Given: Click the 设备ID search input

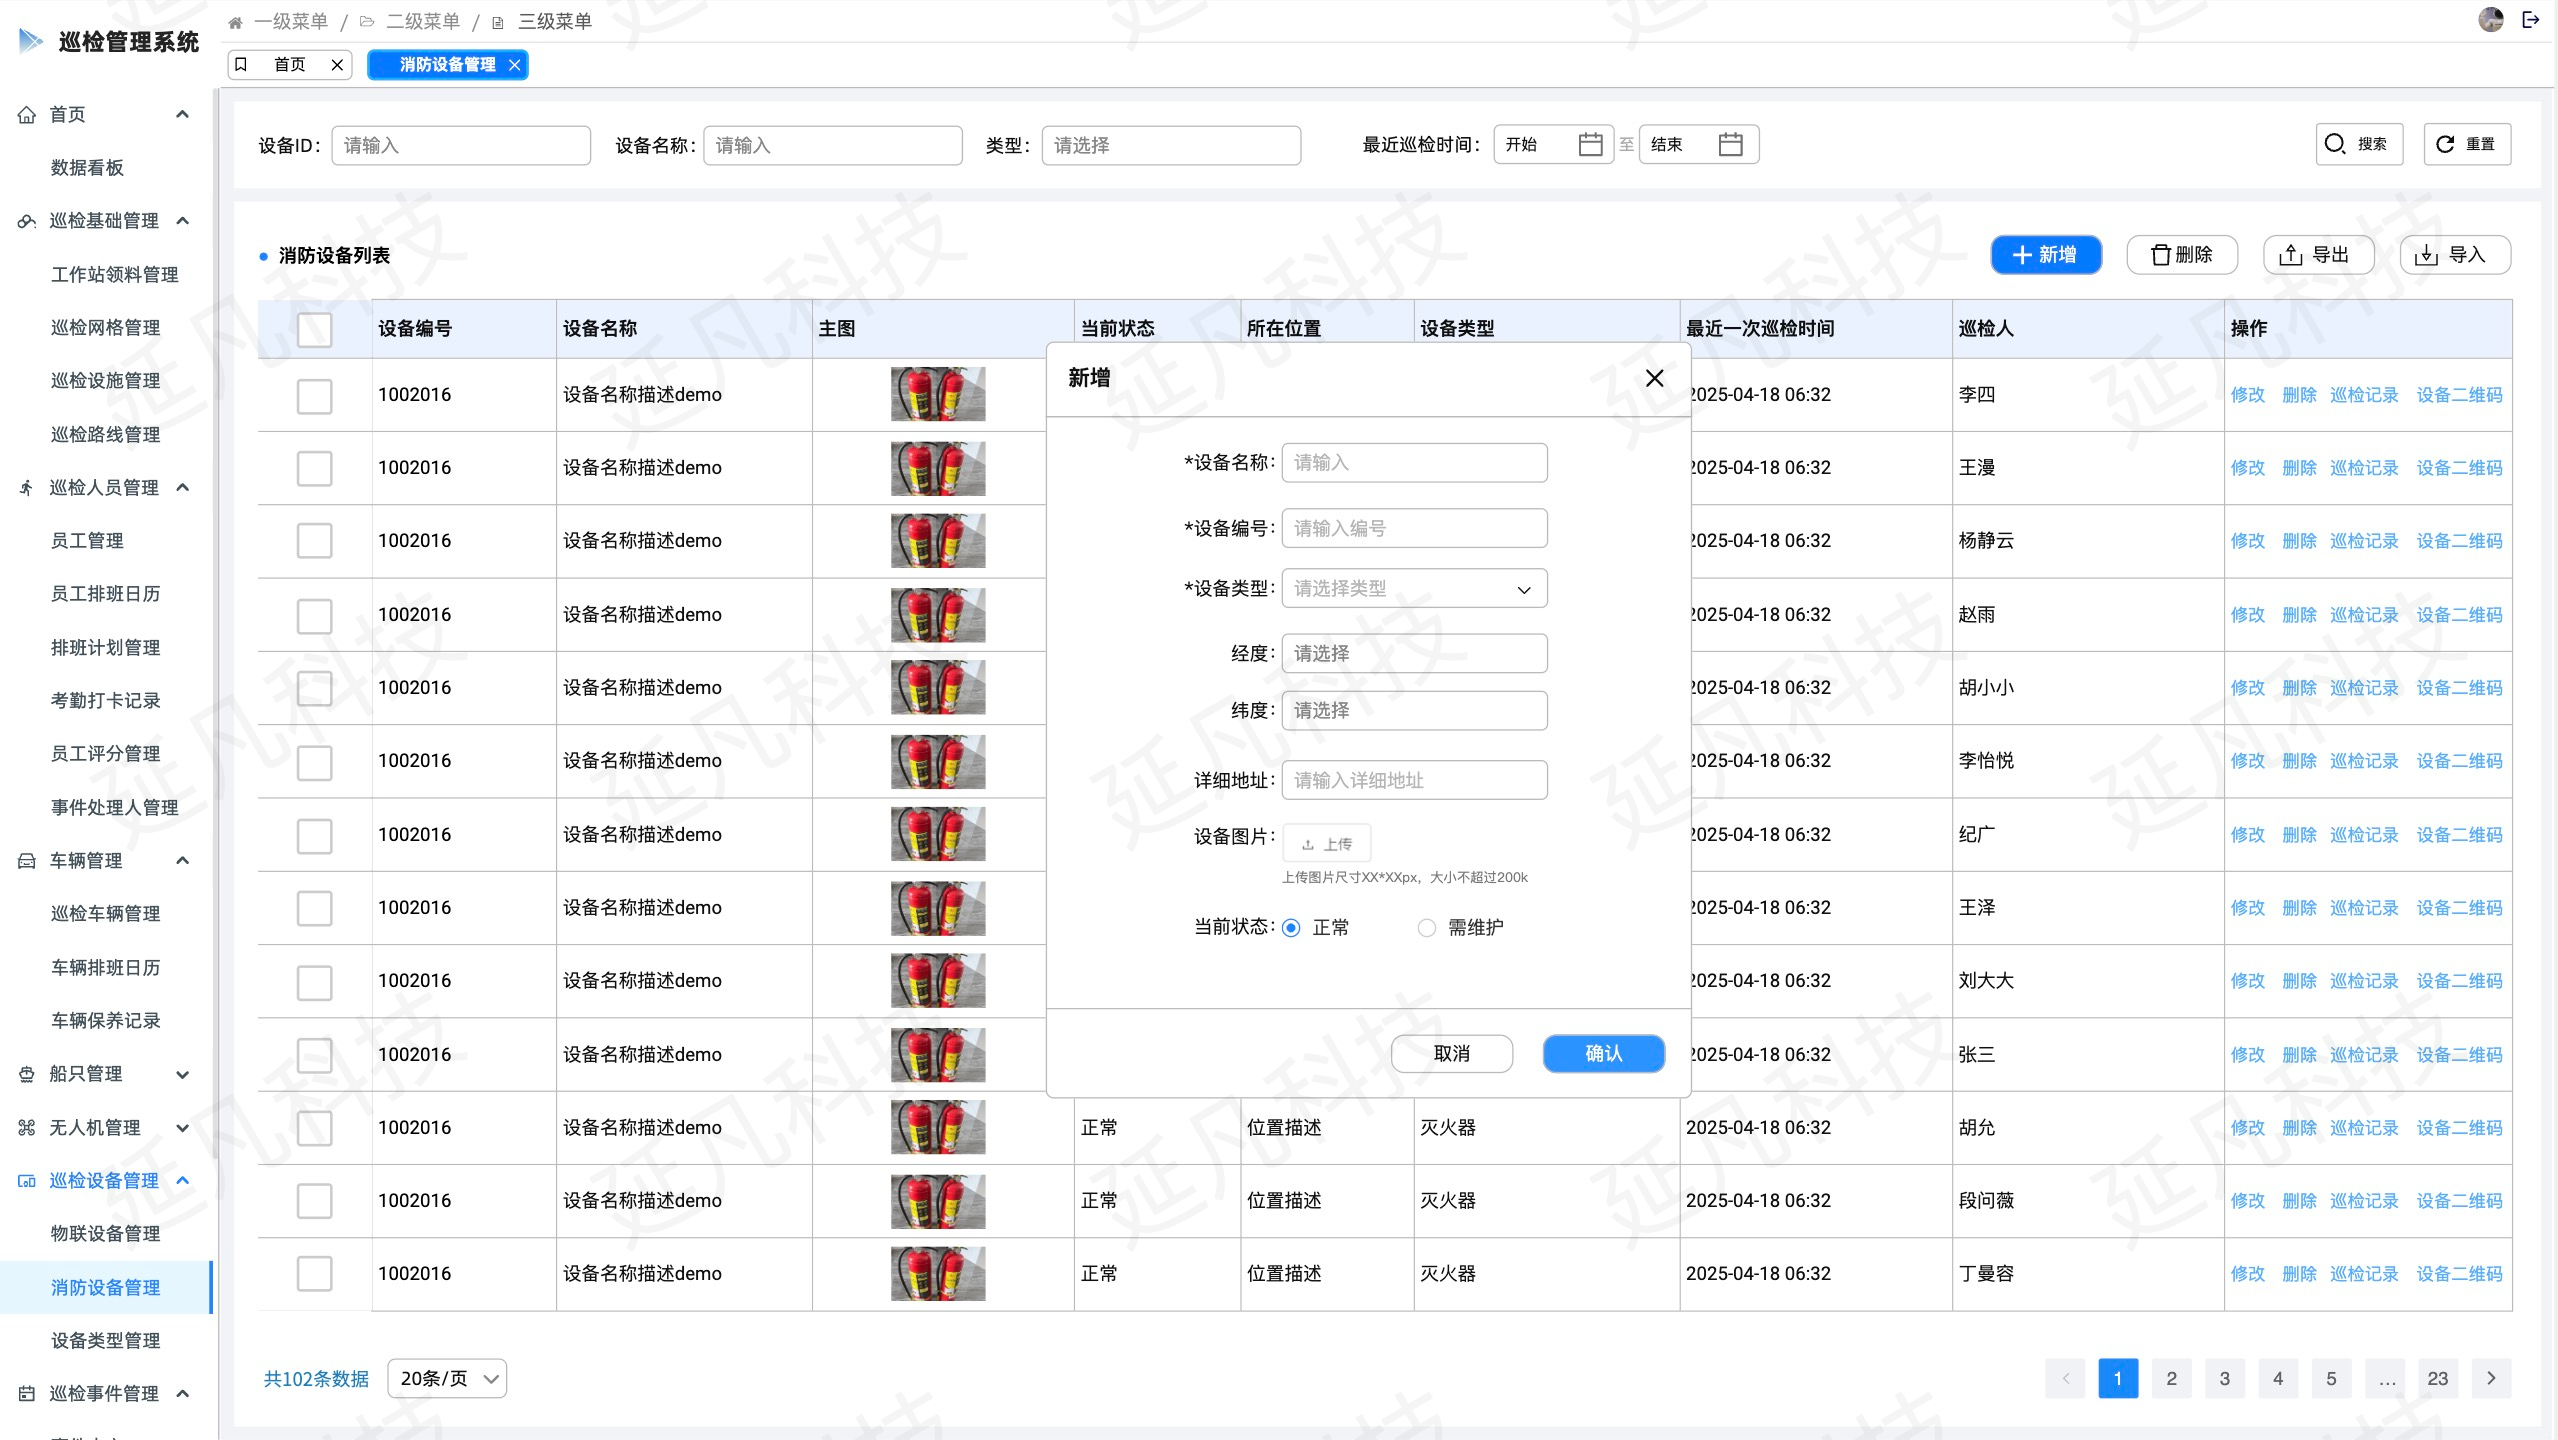Looking at the screenshot, I should (460, 145).
